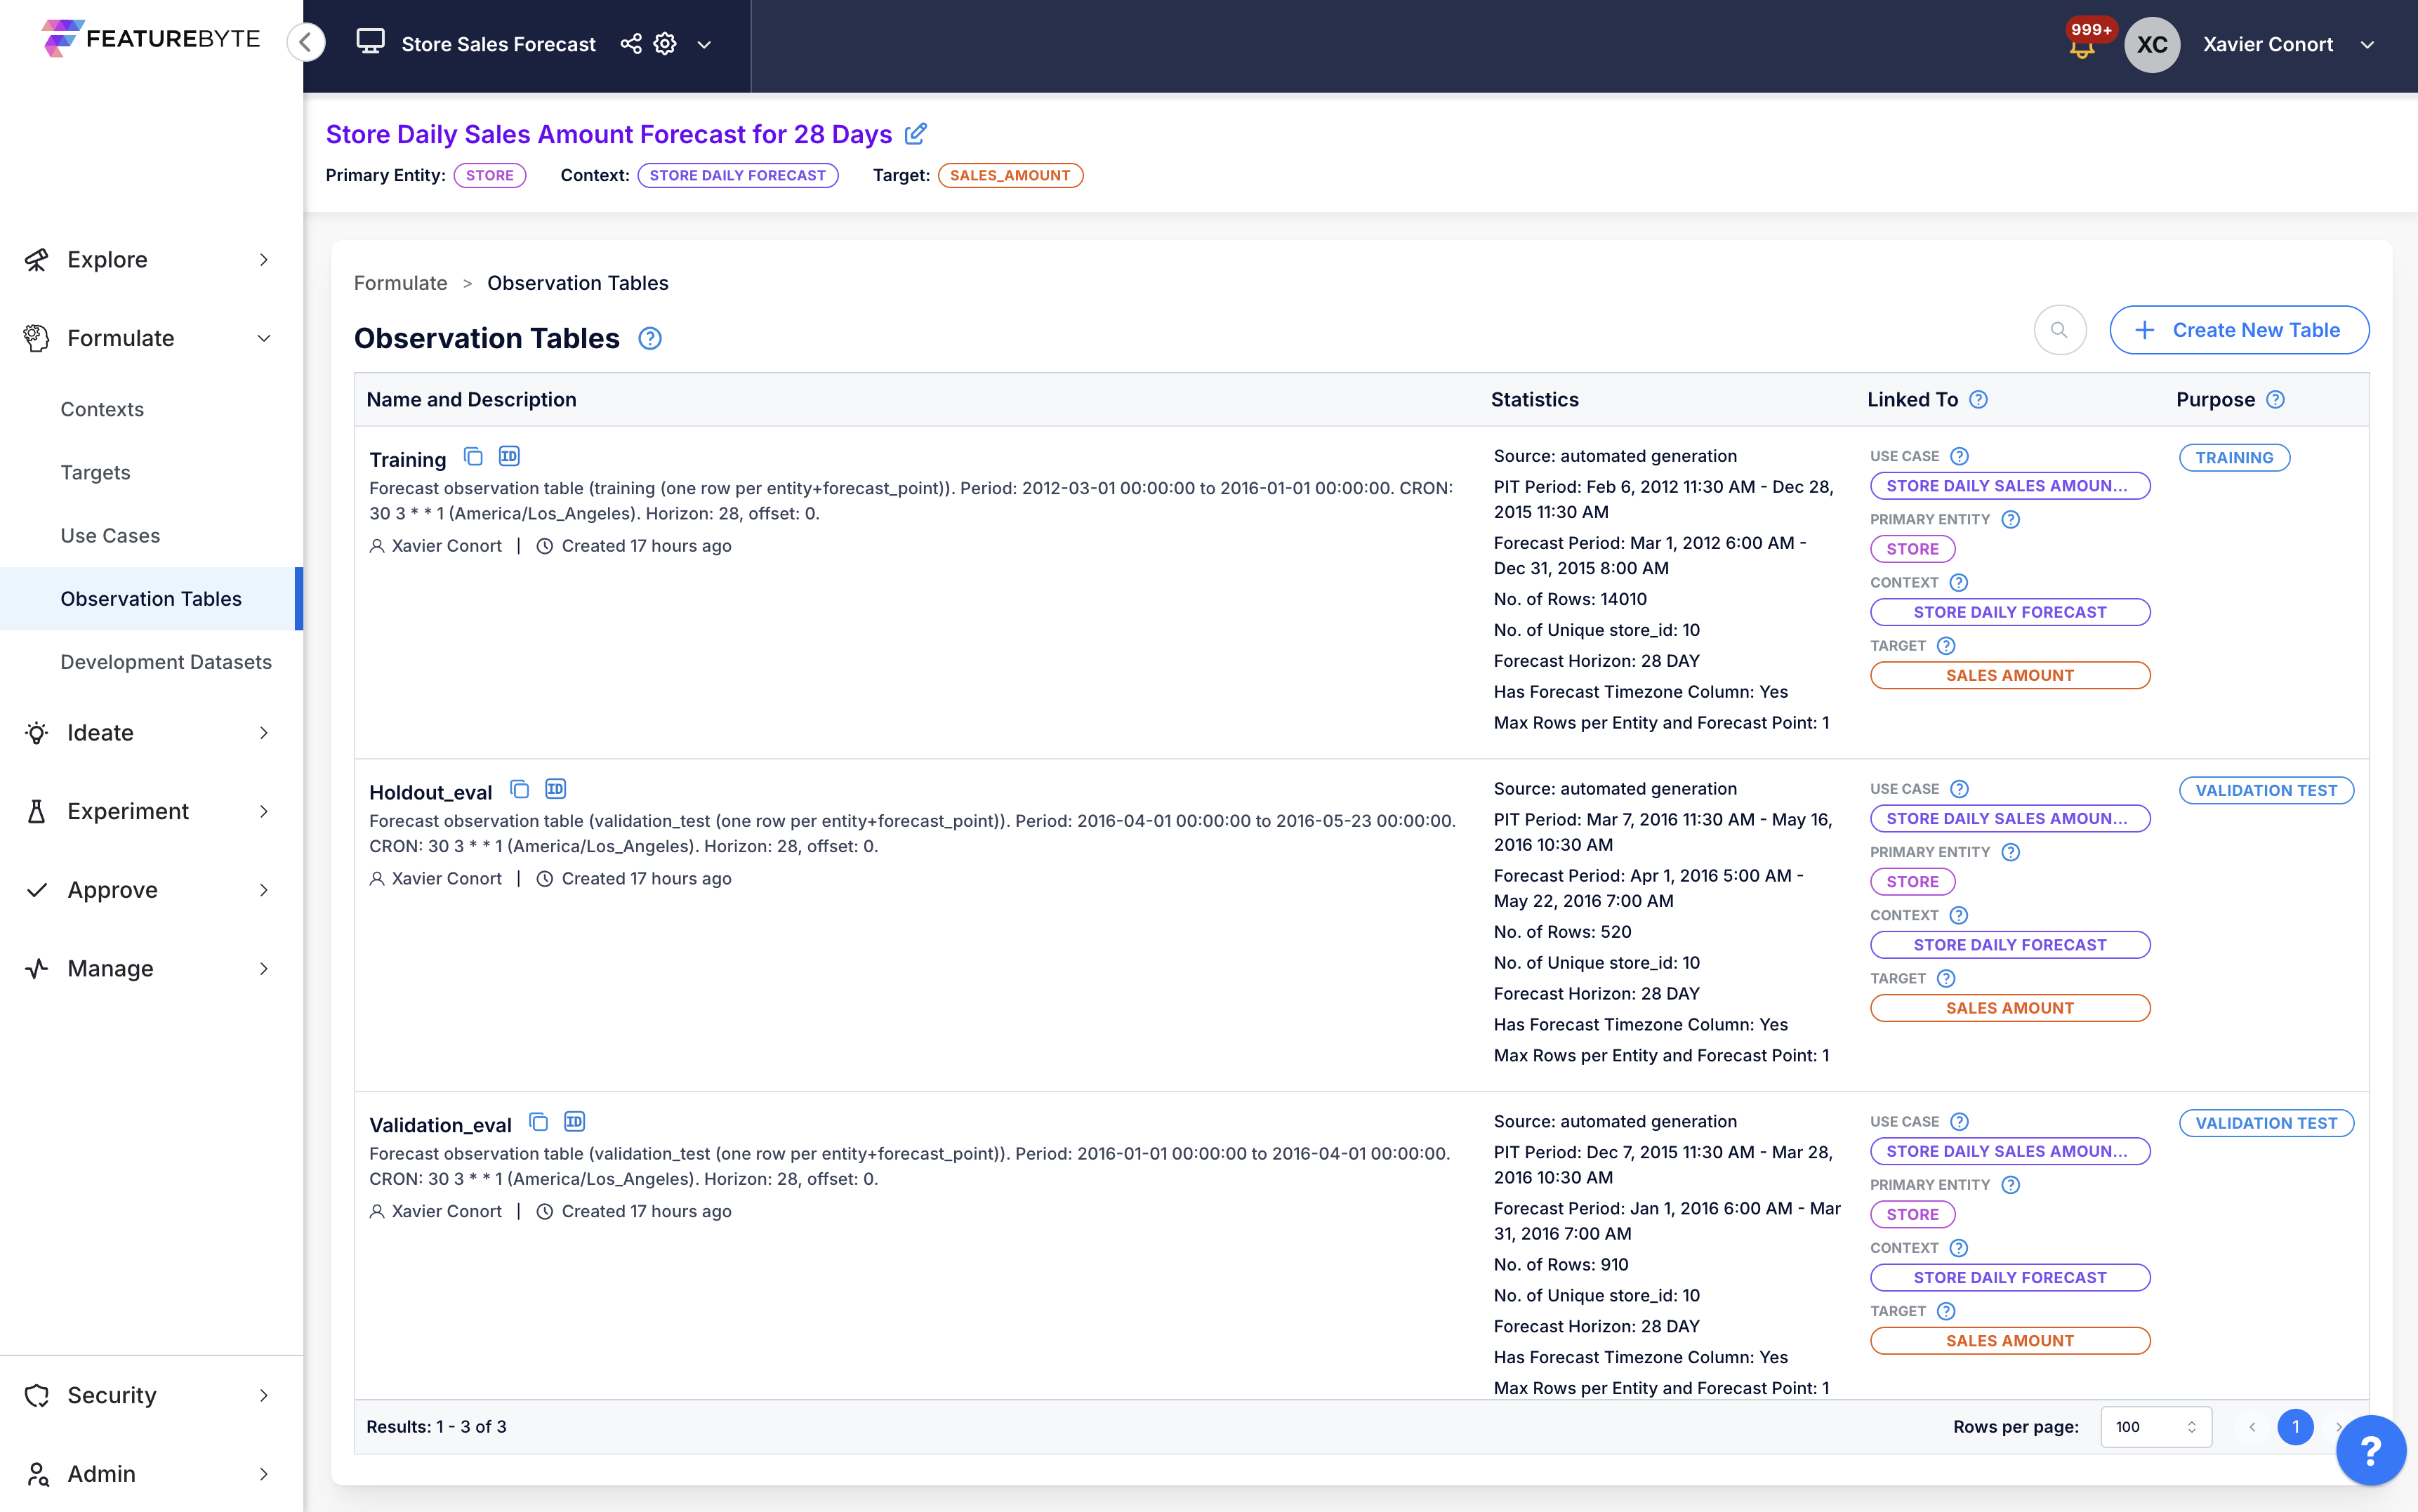Click the blue help bubble button
Image resolution: width=2418 pixels, height=1512 pixels.
[2370, 1450]
